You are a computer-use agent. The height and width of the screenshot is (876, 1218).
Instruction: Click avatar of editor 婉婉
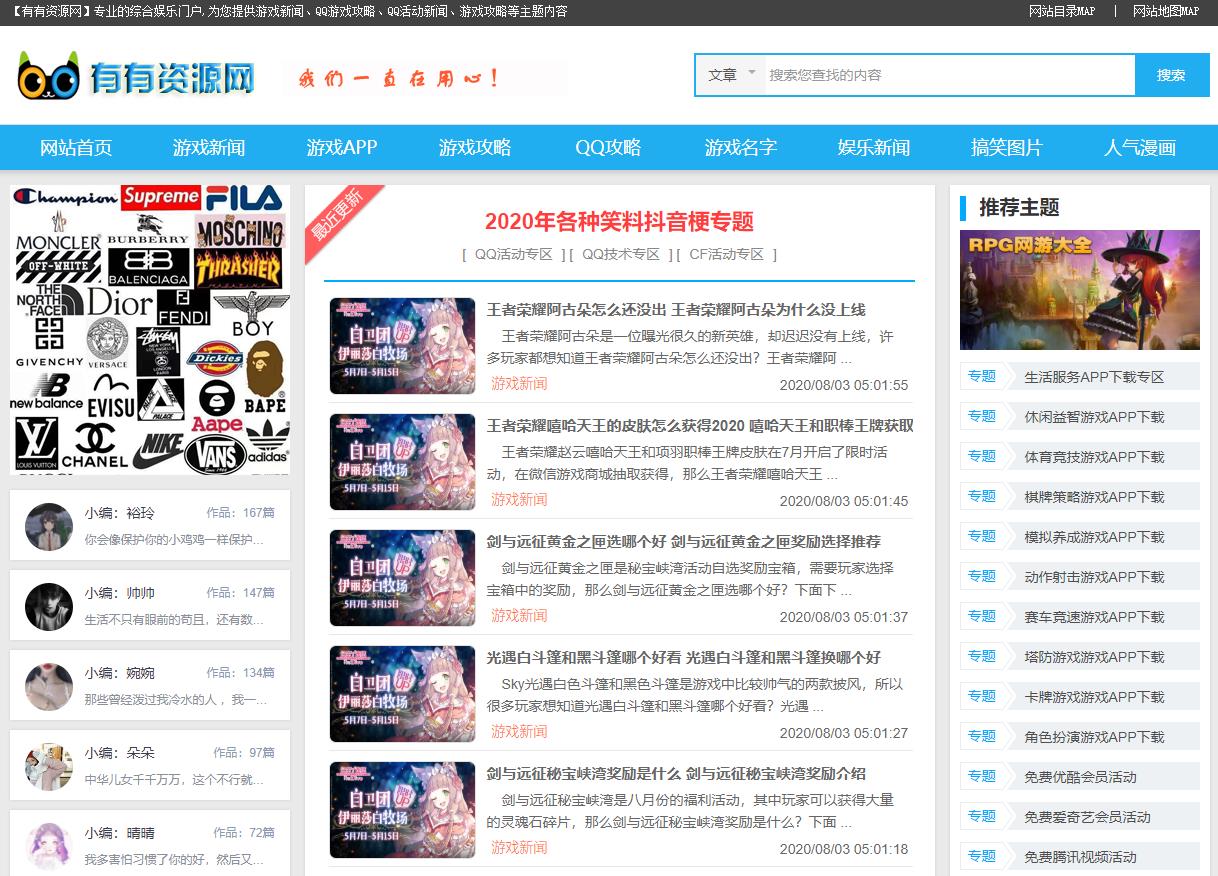point(49,687)
